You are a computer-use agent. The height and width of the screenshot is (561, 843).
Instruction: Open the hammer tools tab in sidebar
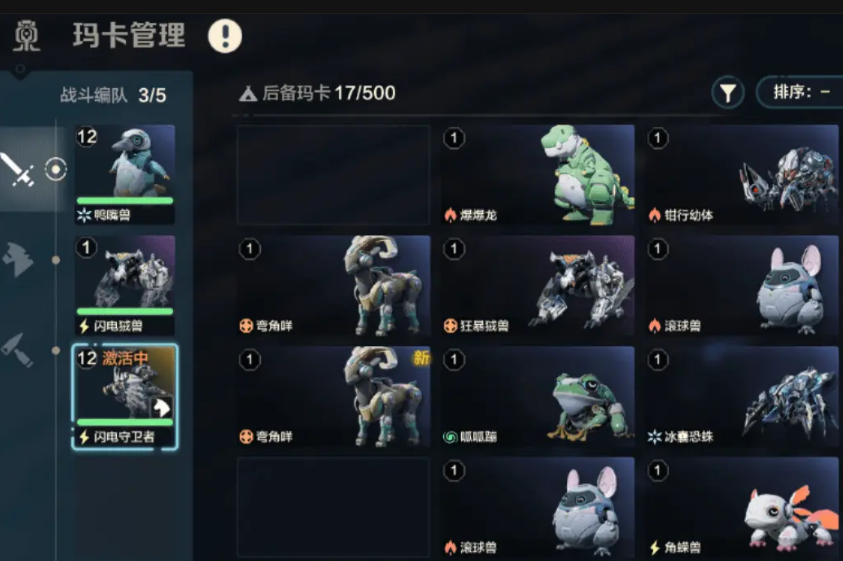pyautogui.click(x=18, y=350)
